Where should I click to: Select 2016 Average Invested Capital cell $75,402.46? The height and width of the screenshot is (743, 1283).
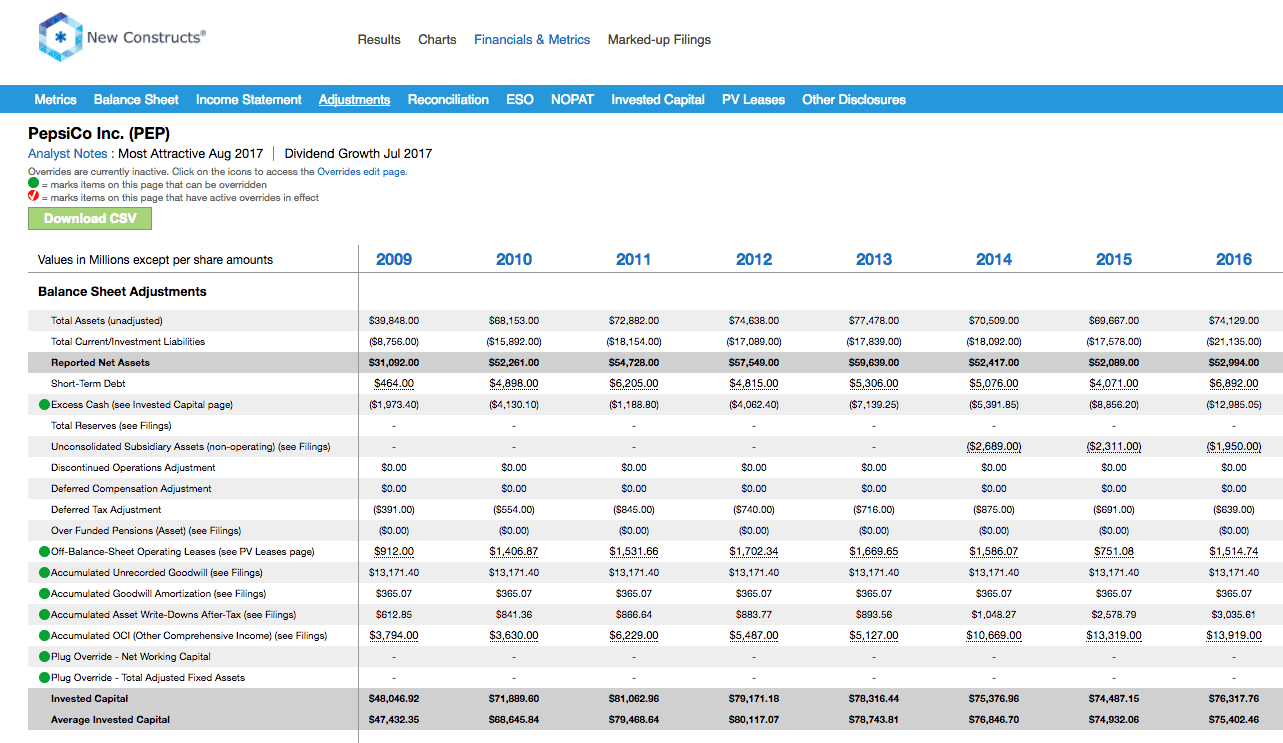pyautogui.click(x=1234, y=720)
